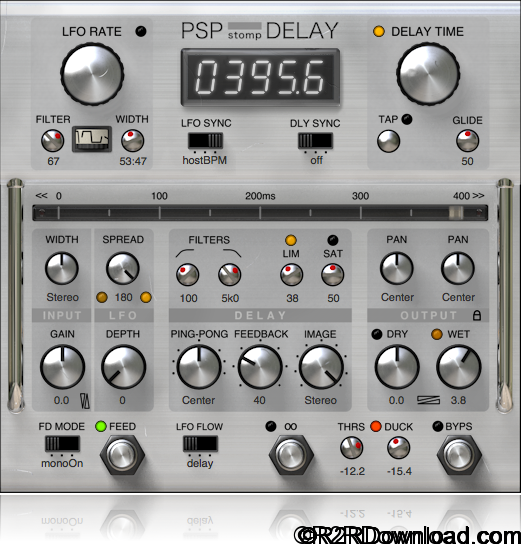Toggle the green FEED LED

101,426
